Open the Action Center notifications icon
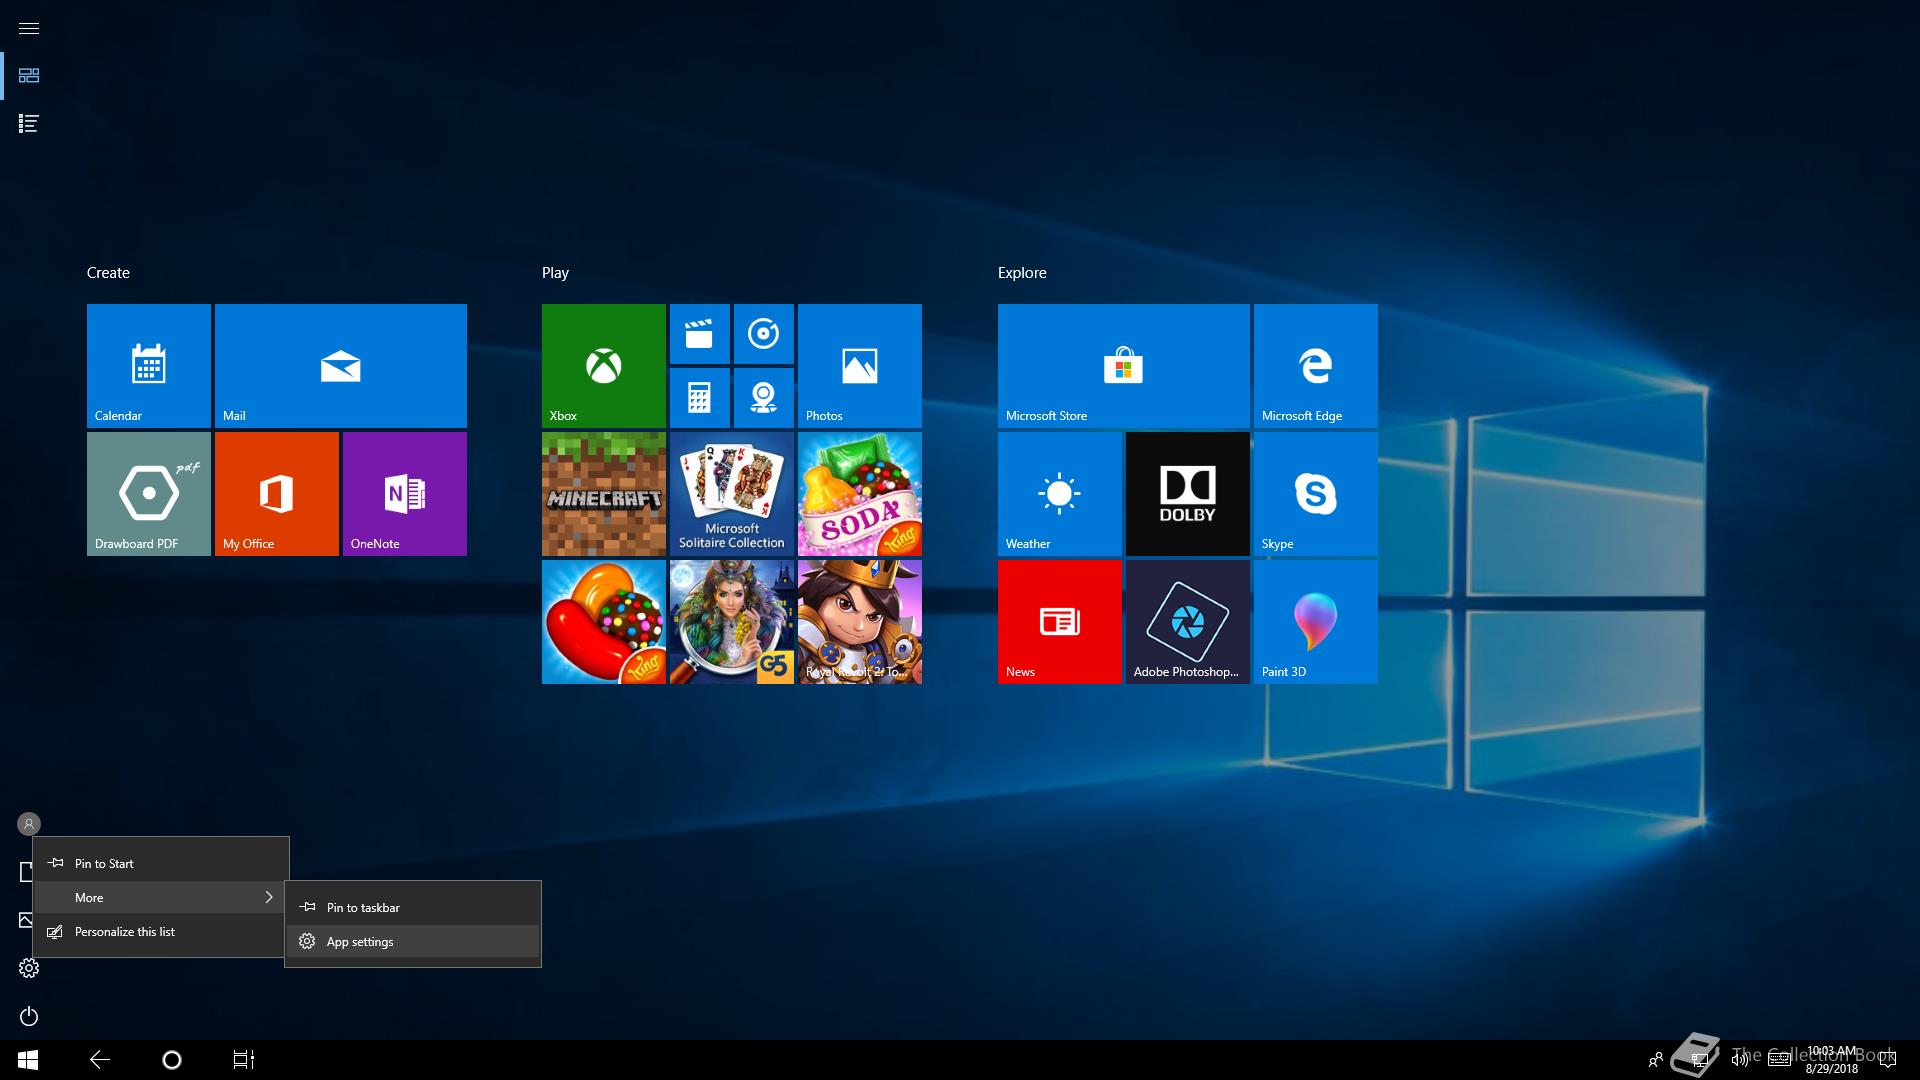Viewport: 1920px width, 1080px height. 1888,1060
